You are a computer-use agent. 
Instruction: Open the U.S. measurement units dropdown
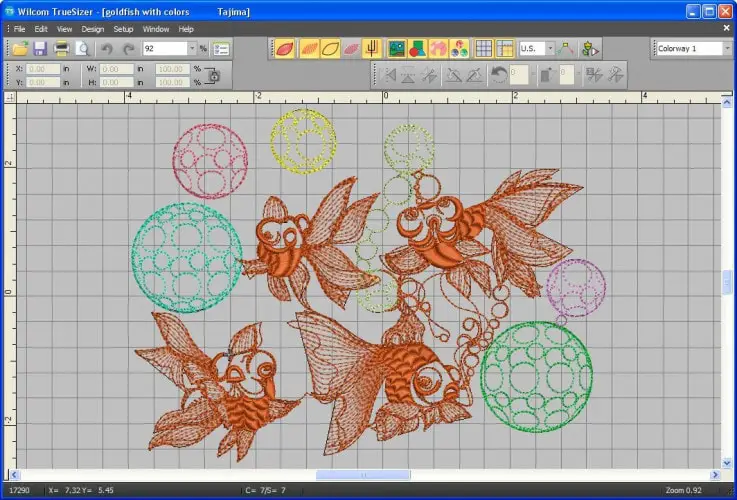click(550, 48)
